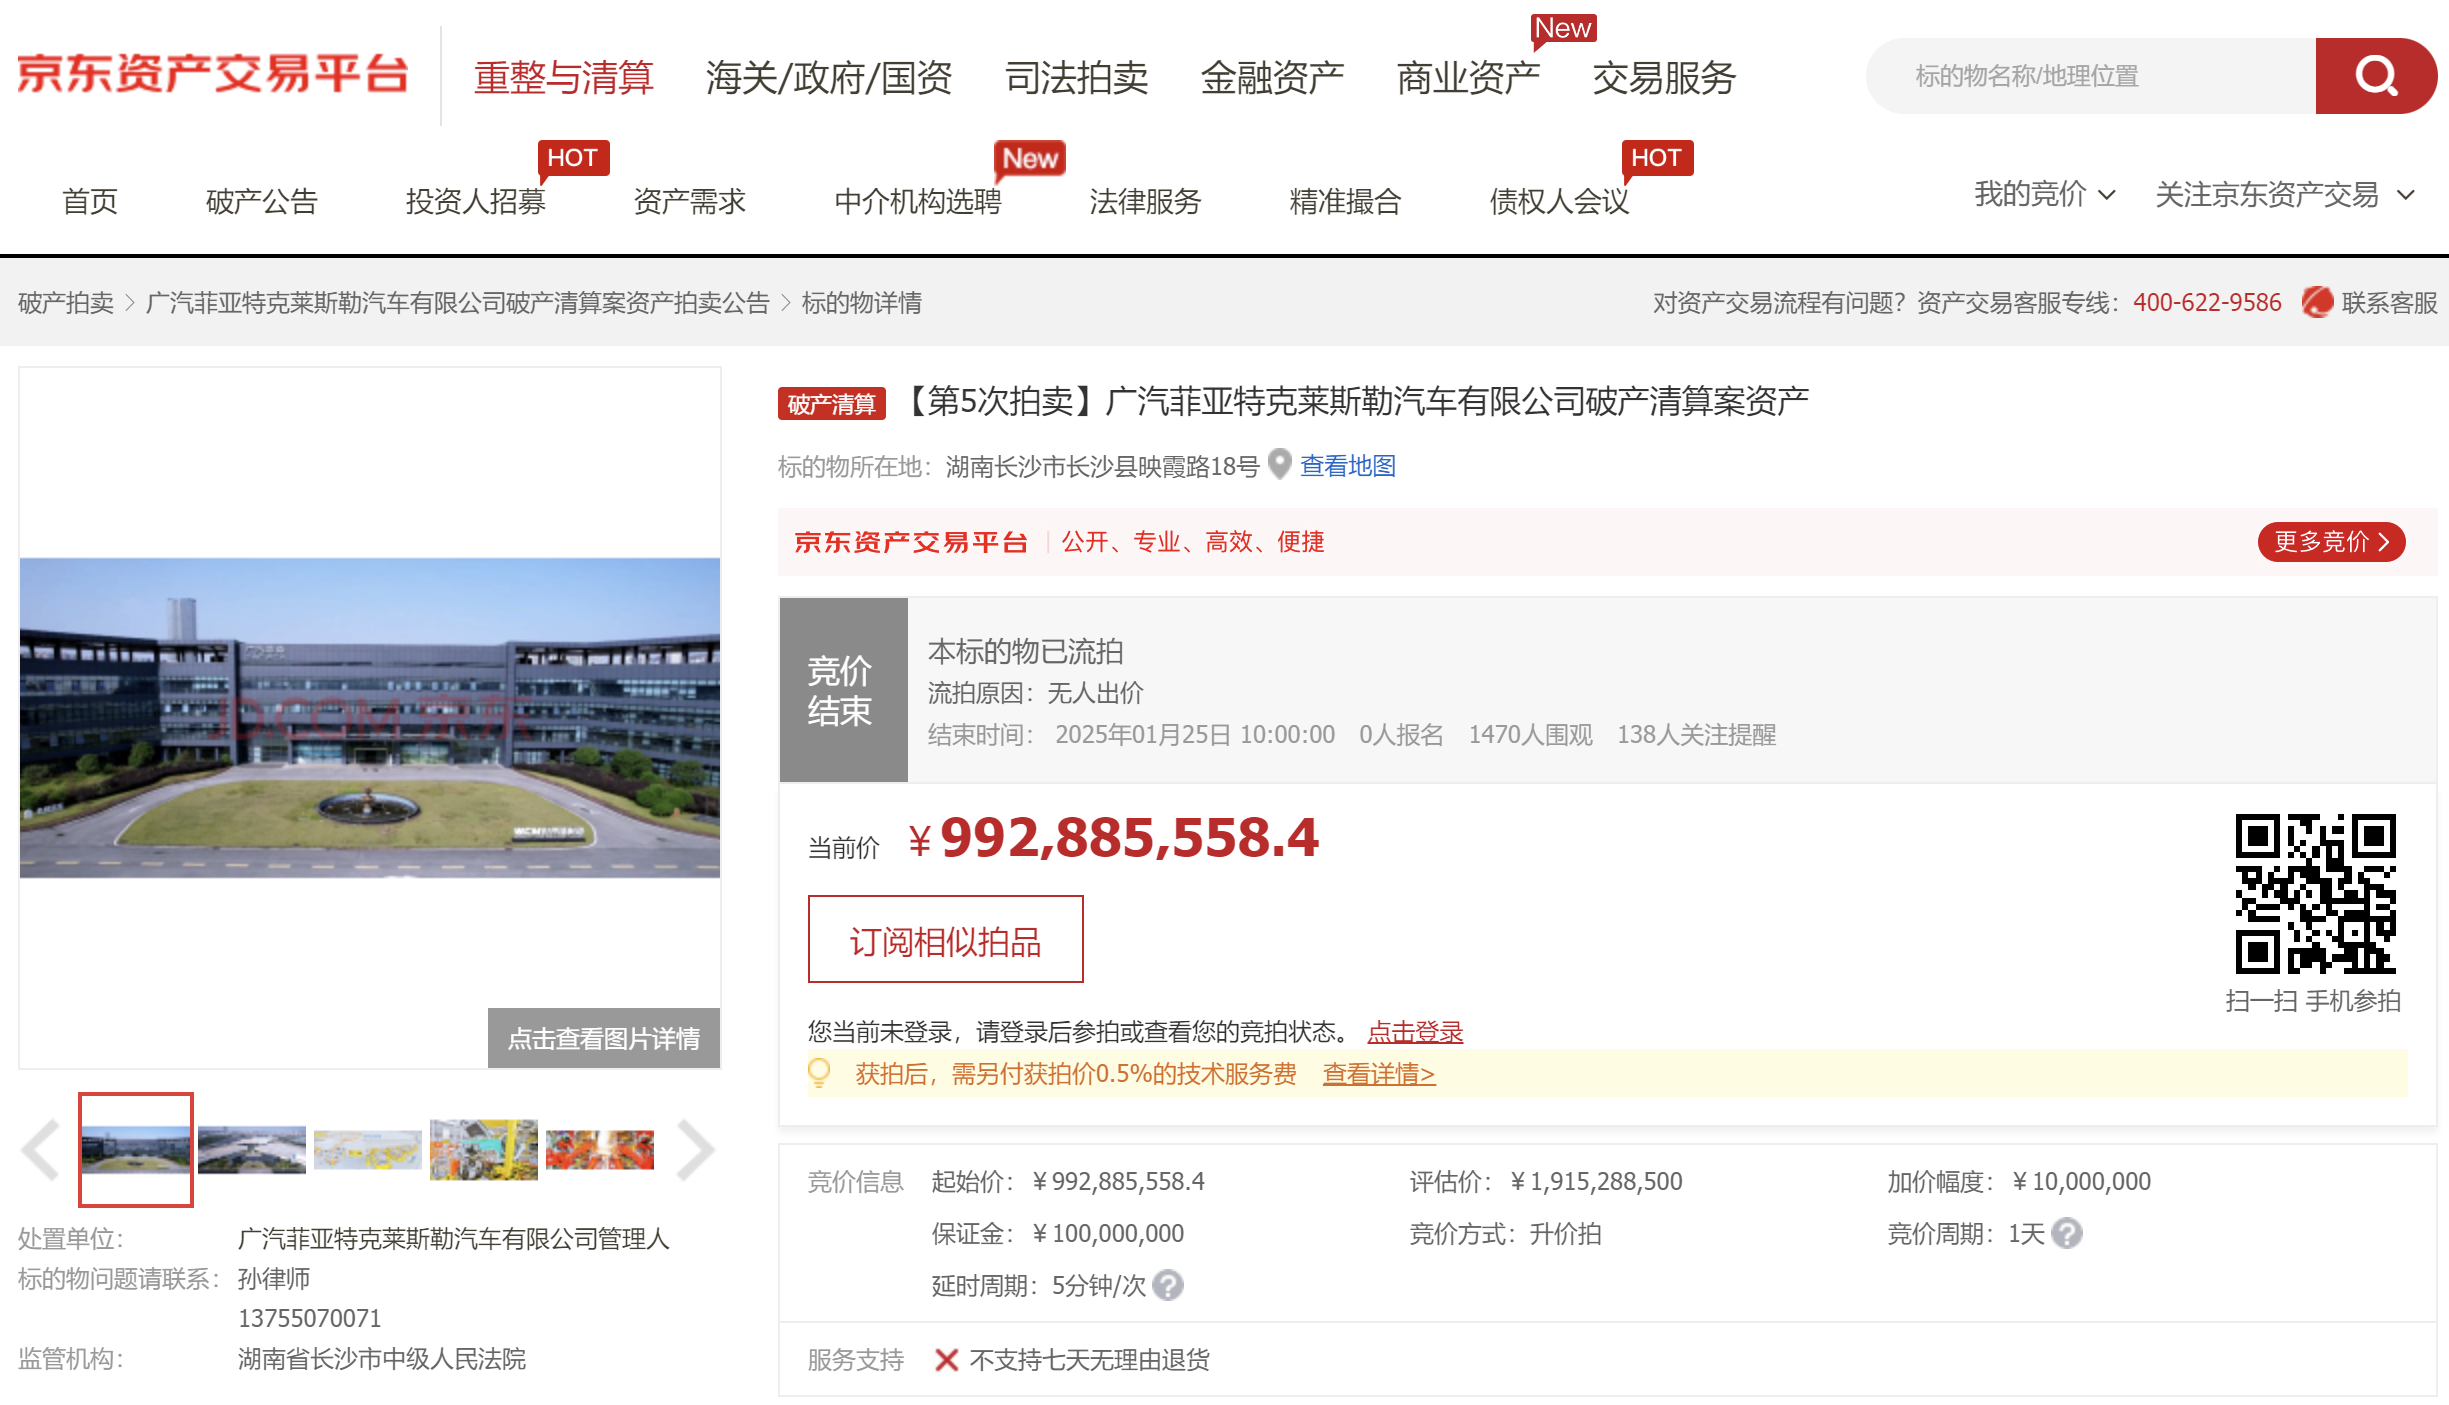The image size is (2449, 1405).
Task: Show next thumbnails with right arrow
Action: click(696, 1150)
